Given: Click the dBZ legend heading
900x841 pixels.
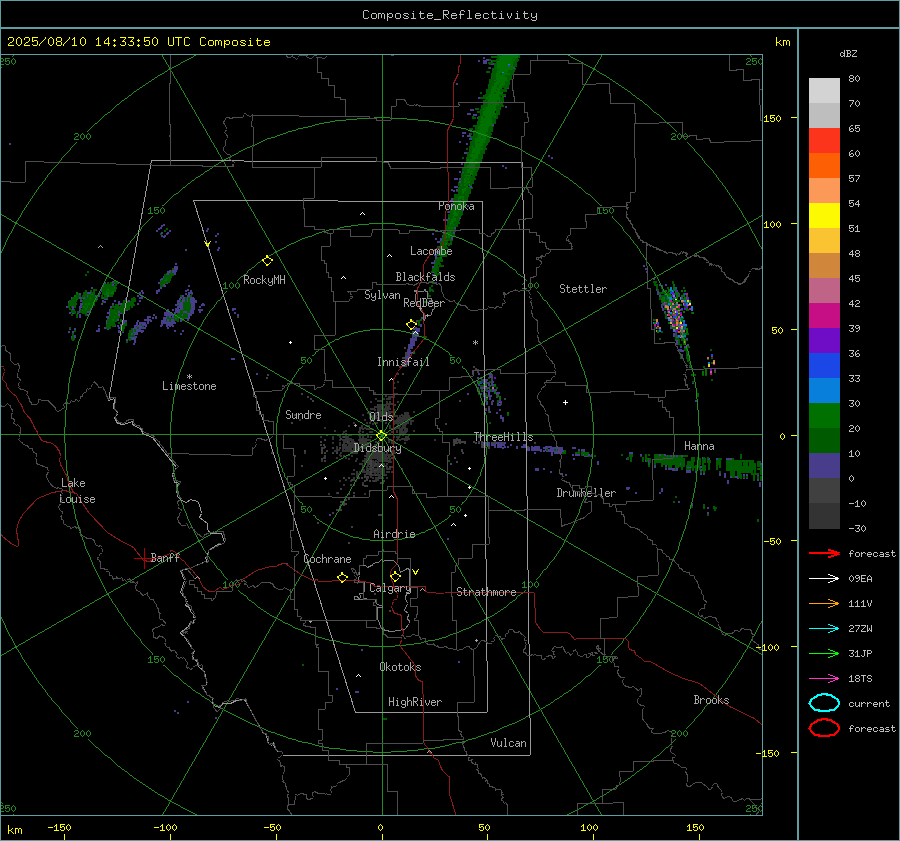Looking at the screenshot, I should pos(848,53).
